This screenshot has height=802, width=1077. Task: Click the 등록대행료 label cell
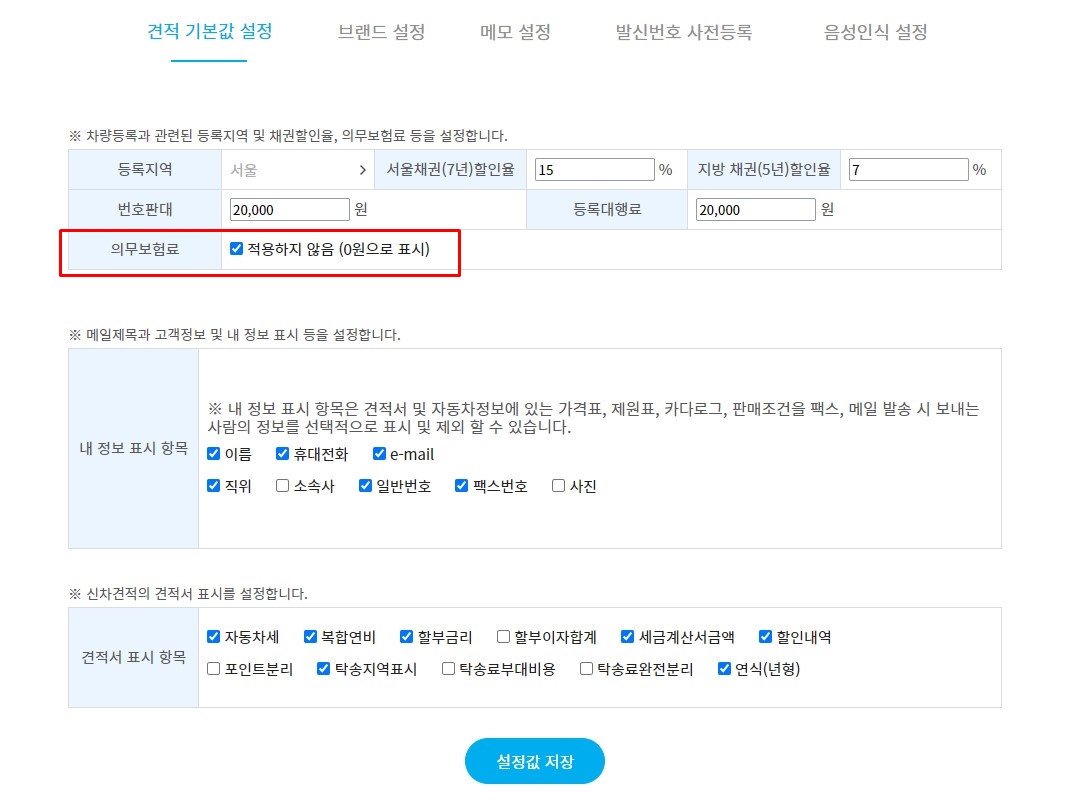607,209
